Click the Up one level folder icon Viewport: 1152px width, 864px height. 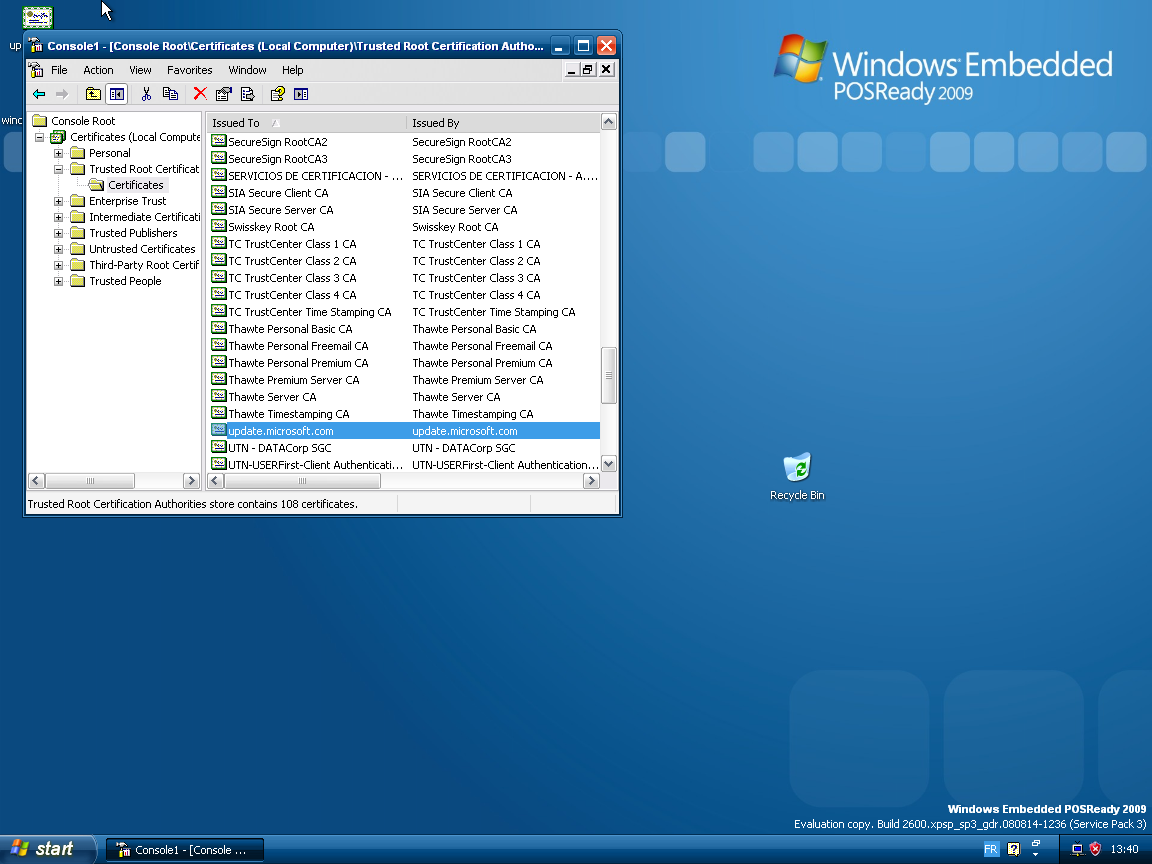[x=93, y=94]
